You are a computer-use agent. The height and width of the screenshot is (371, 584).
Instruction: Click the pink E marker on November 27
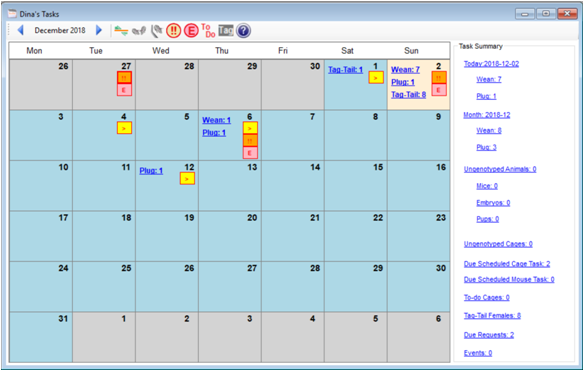(x=124, y=90)
